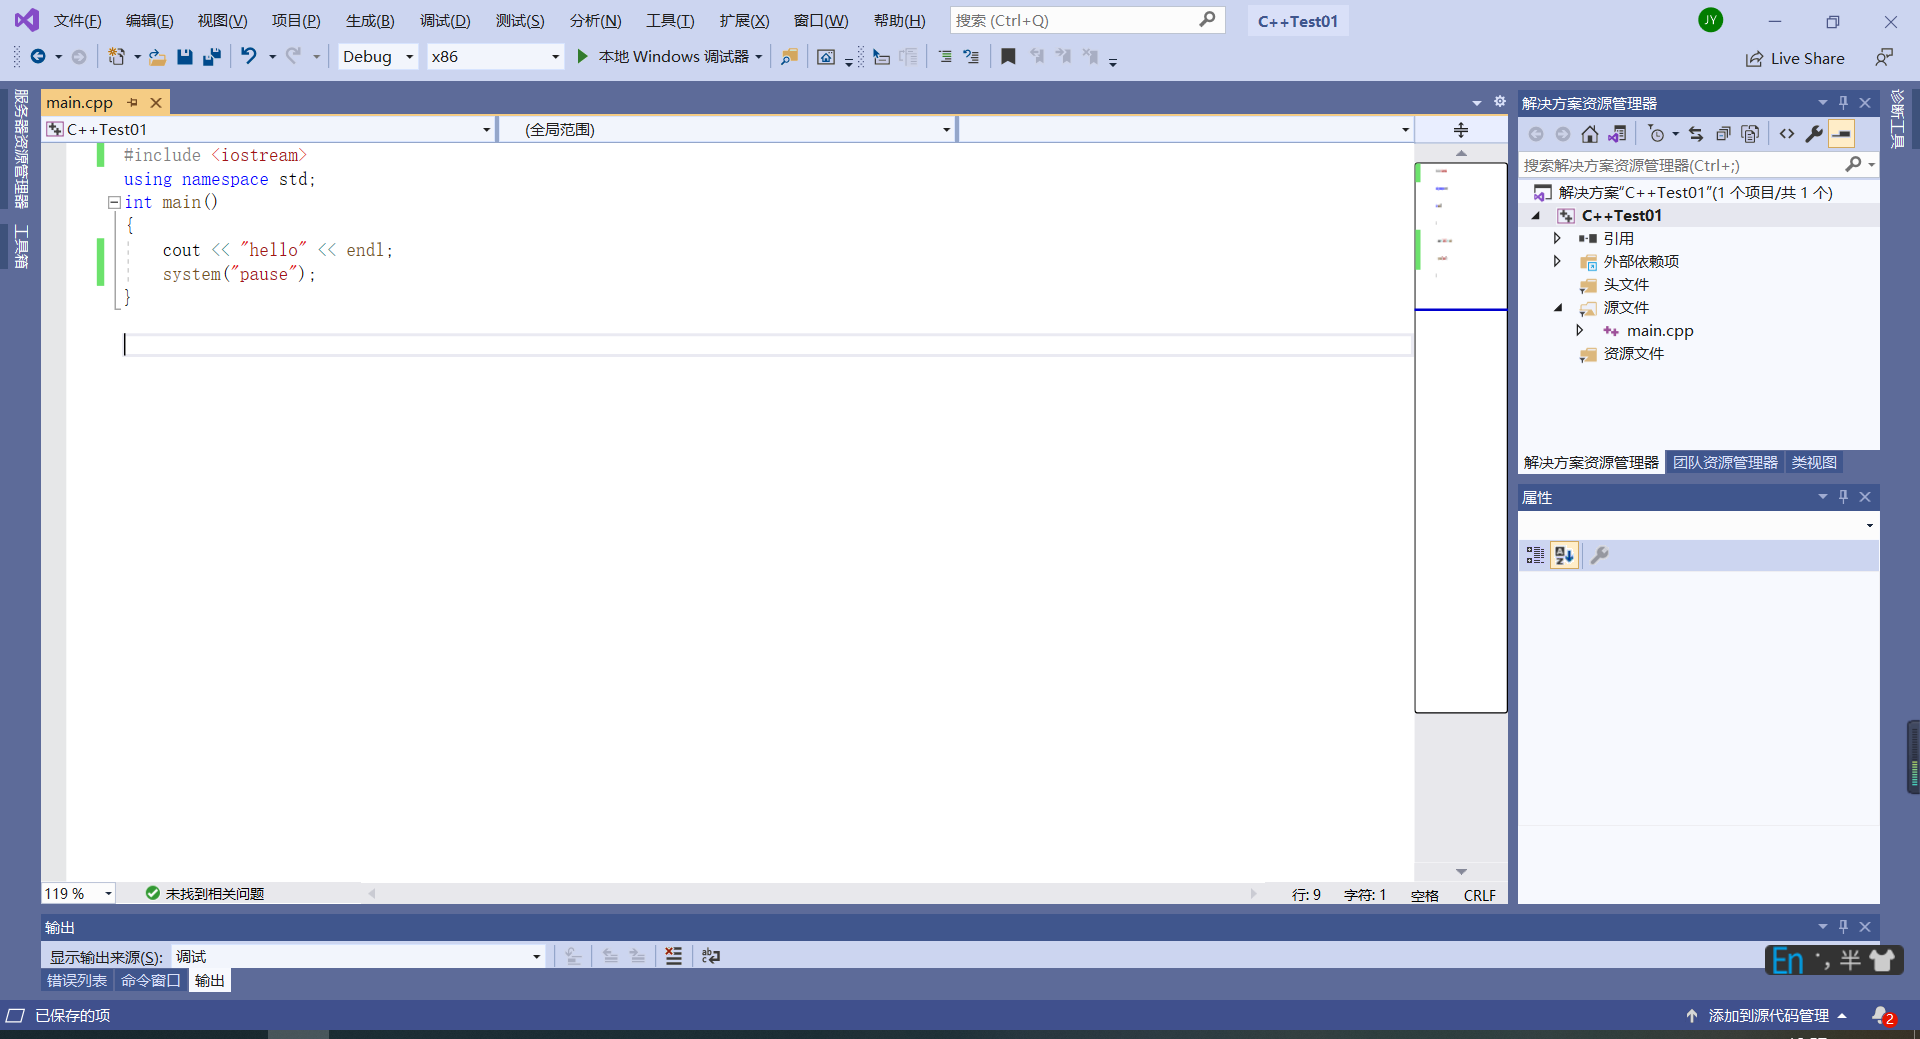Open the x86 platform dropdown

tap(495, 57)
